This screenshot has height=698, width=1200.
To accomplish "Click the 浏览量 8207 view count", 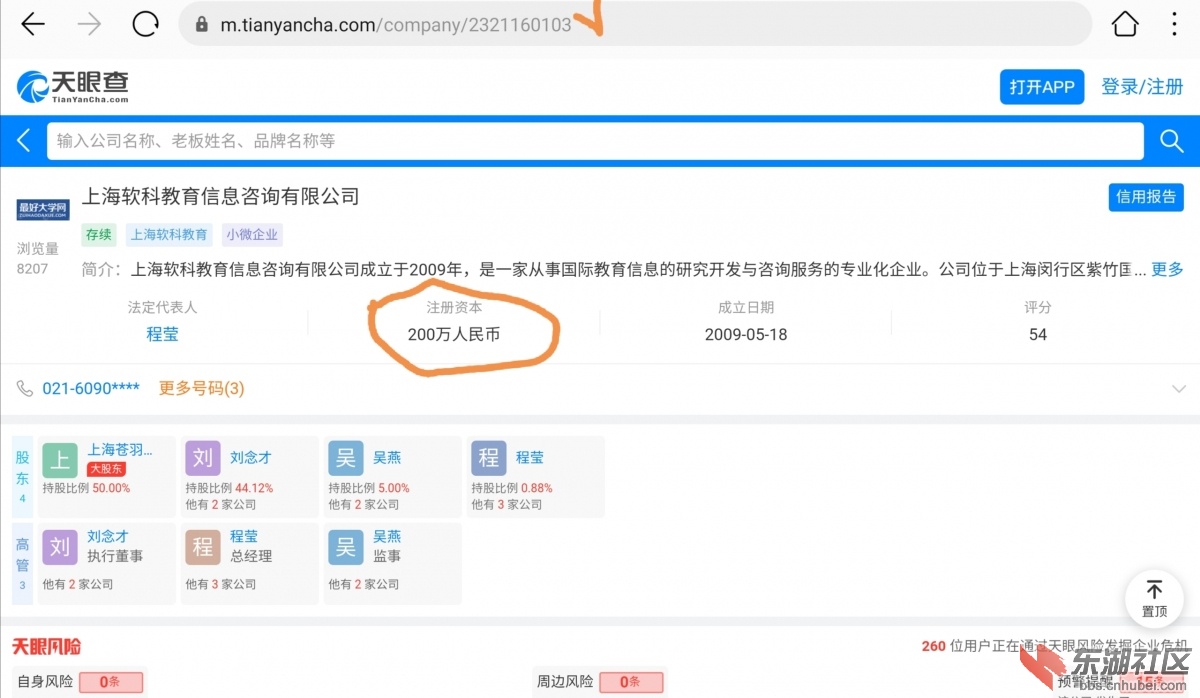I will 38,258.
